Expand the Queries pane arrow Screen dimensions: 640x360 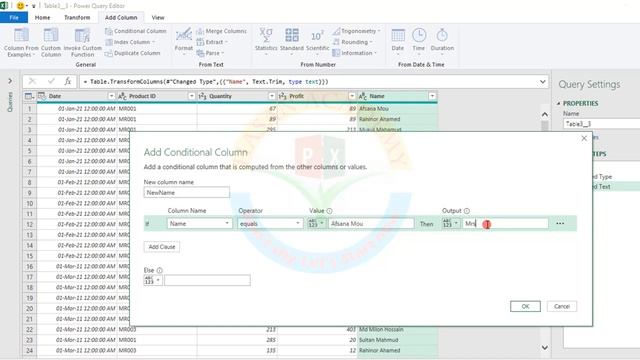click(10, 81)
